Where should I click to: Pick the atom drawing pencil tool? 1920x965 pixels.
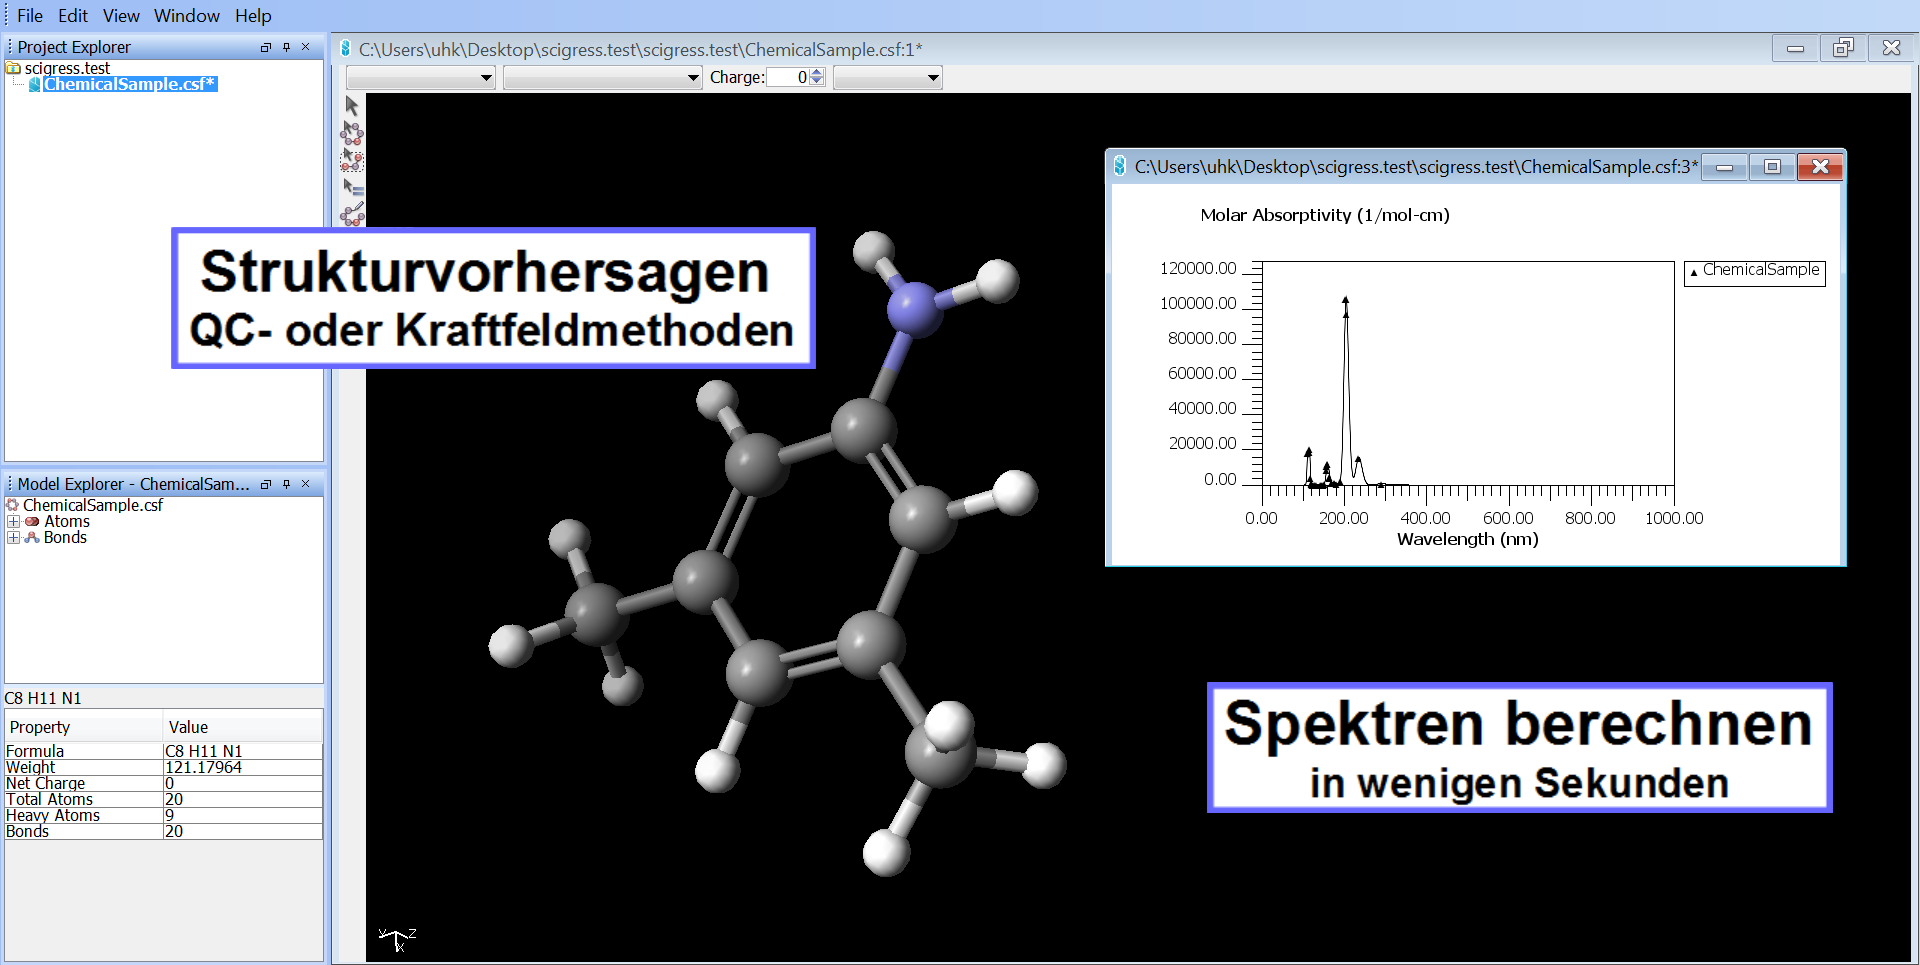(x=351, y=214)
